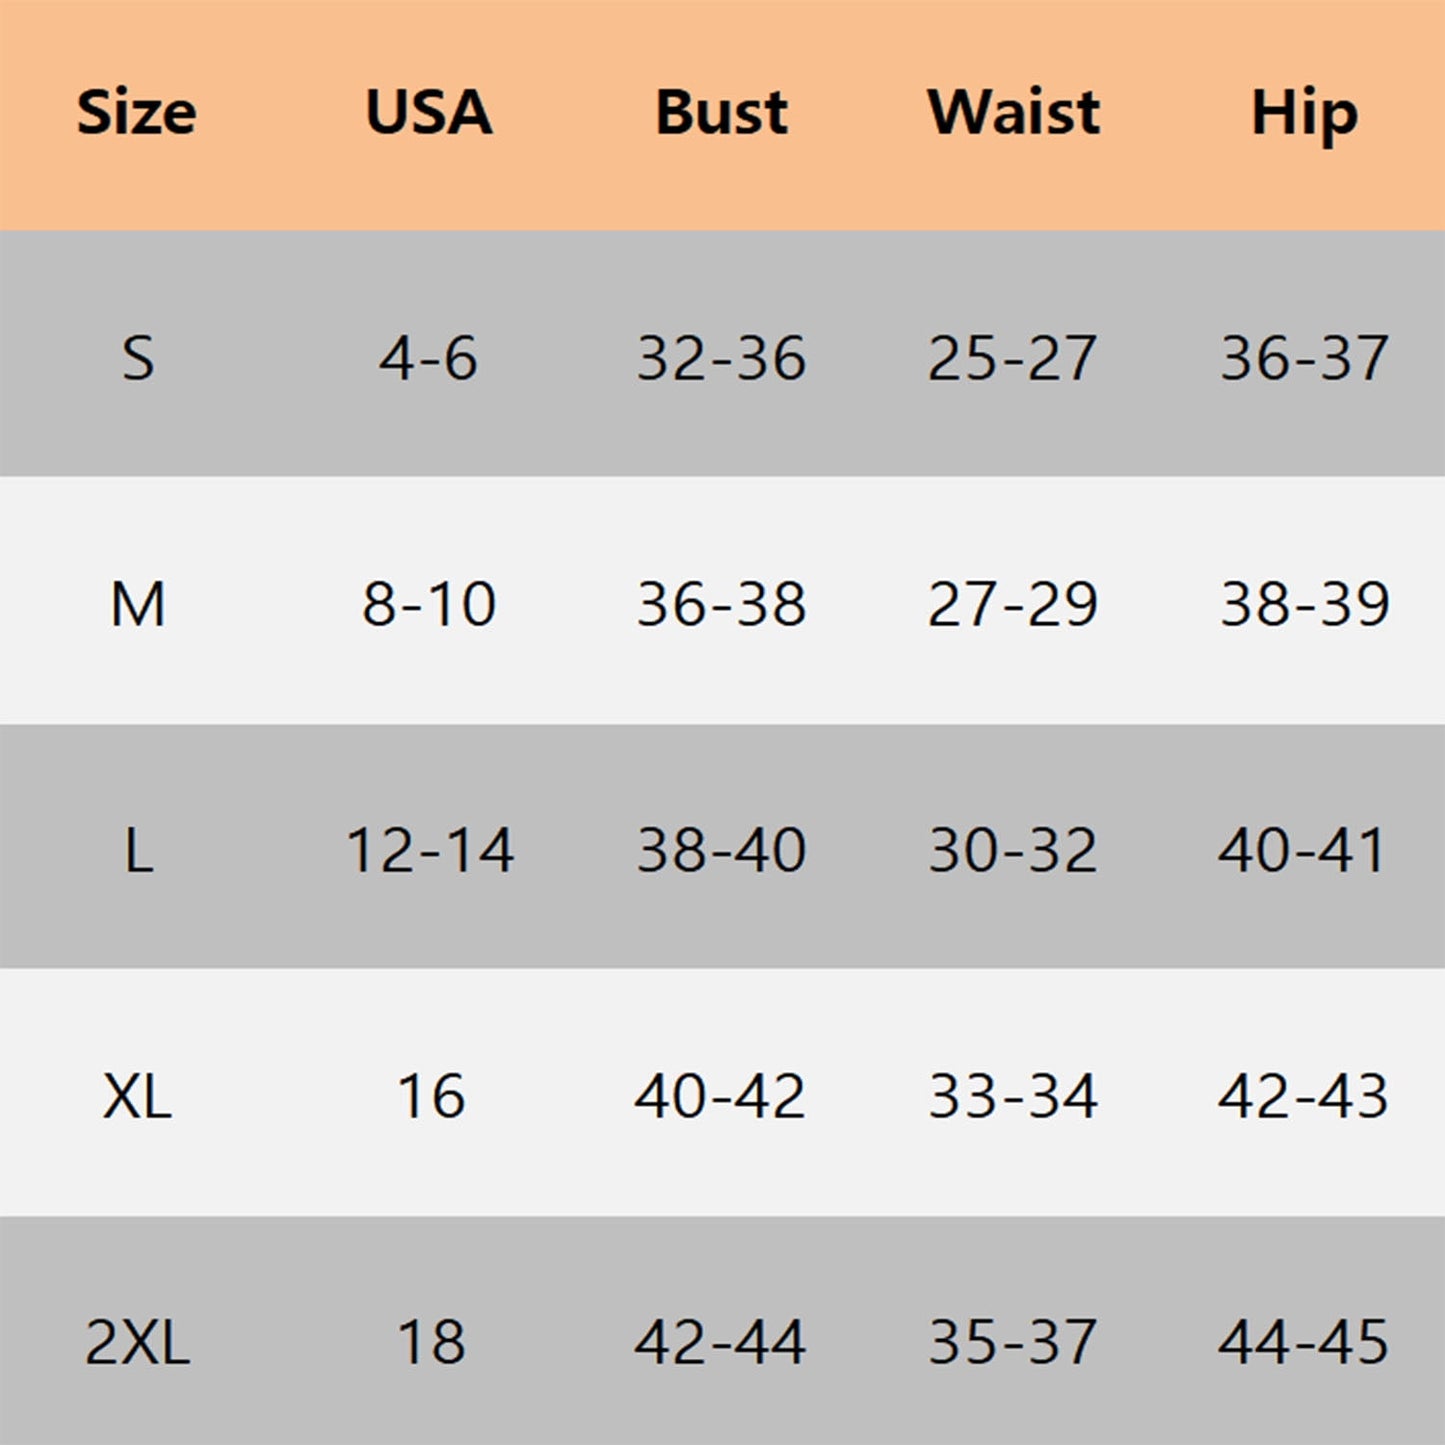
Task: Select the S size cell
Action: click(138, 358)
